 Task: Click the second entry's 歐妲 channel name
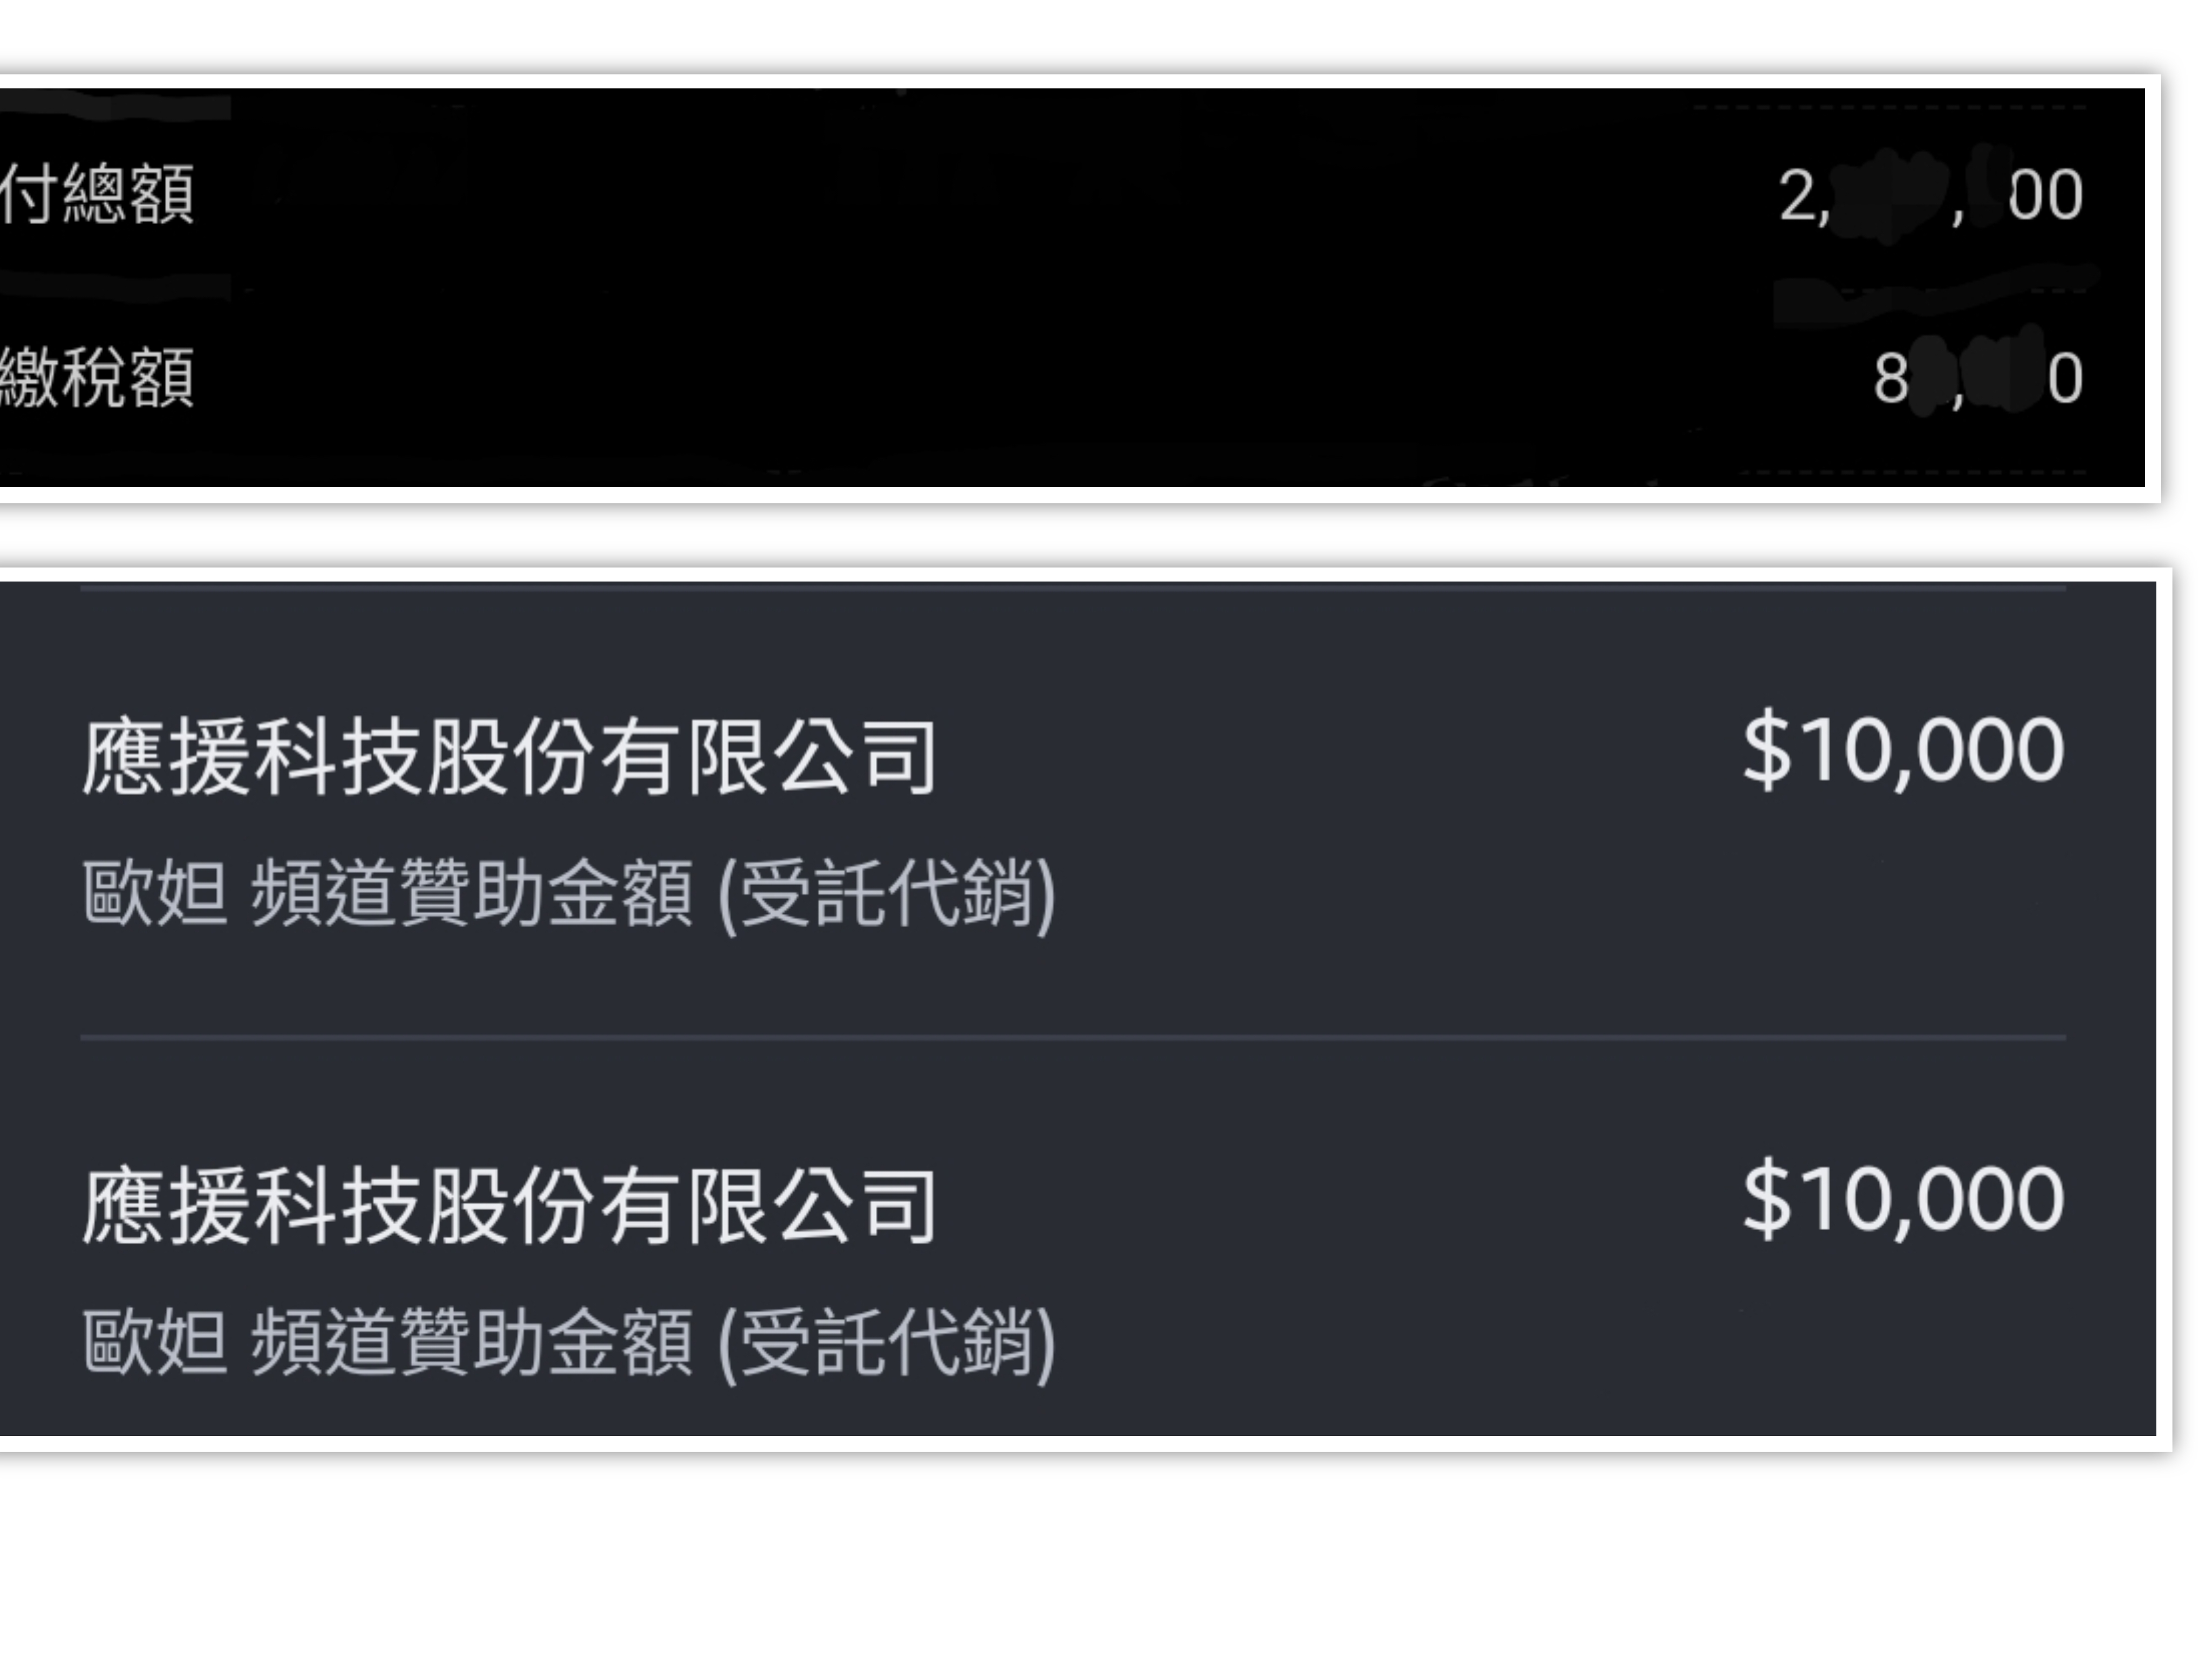155,1342
